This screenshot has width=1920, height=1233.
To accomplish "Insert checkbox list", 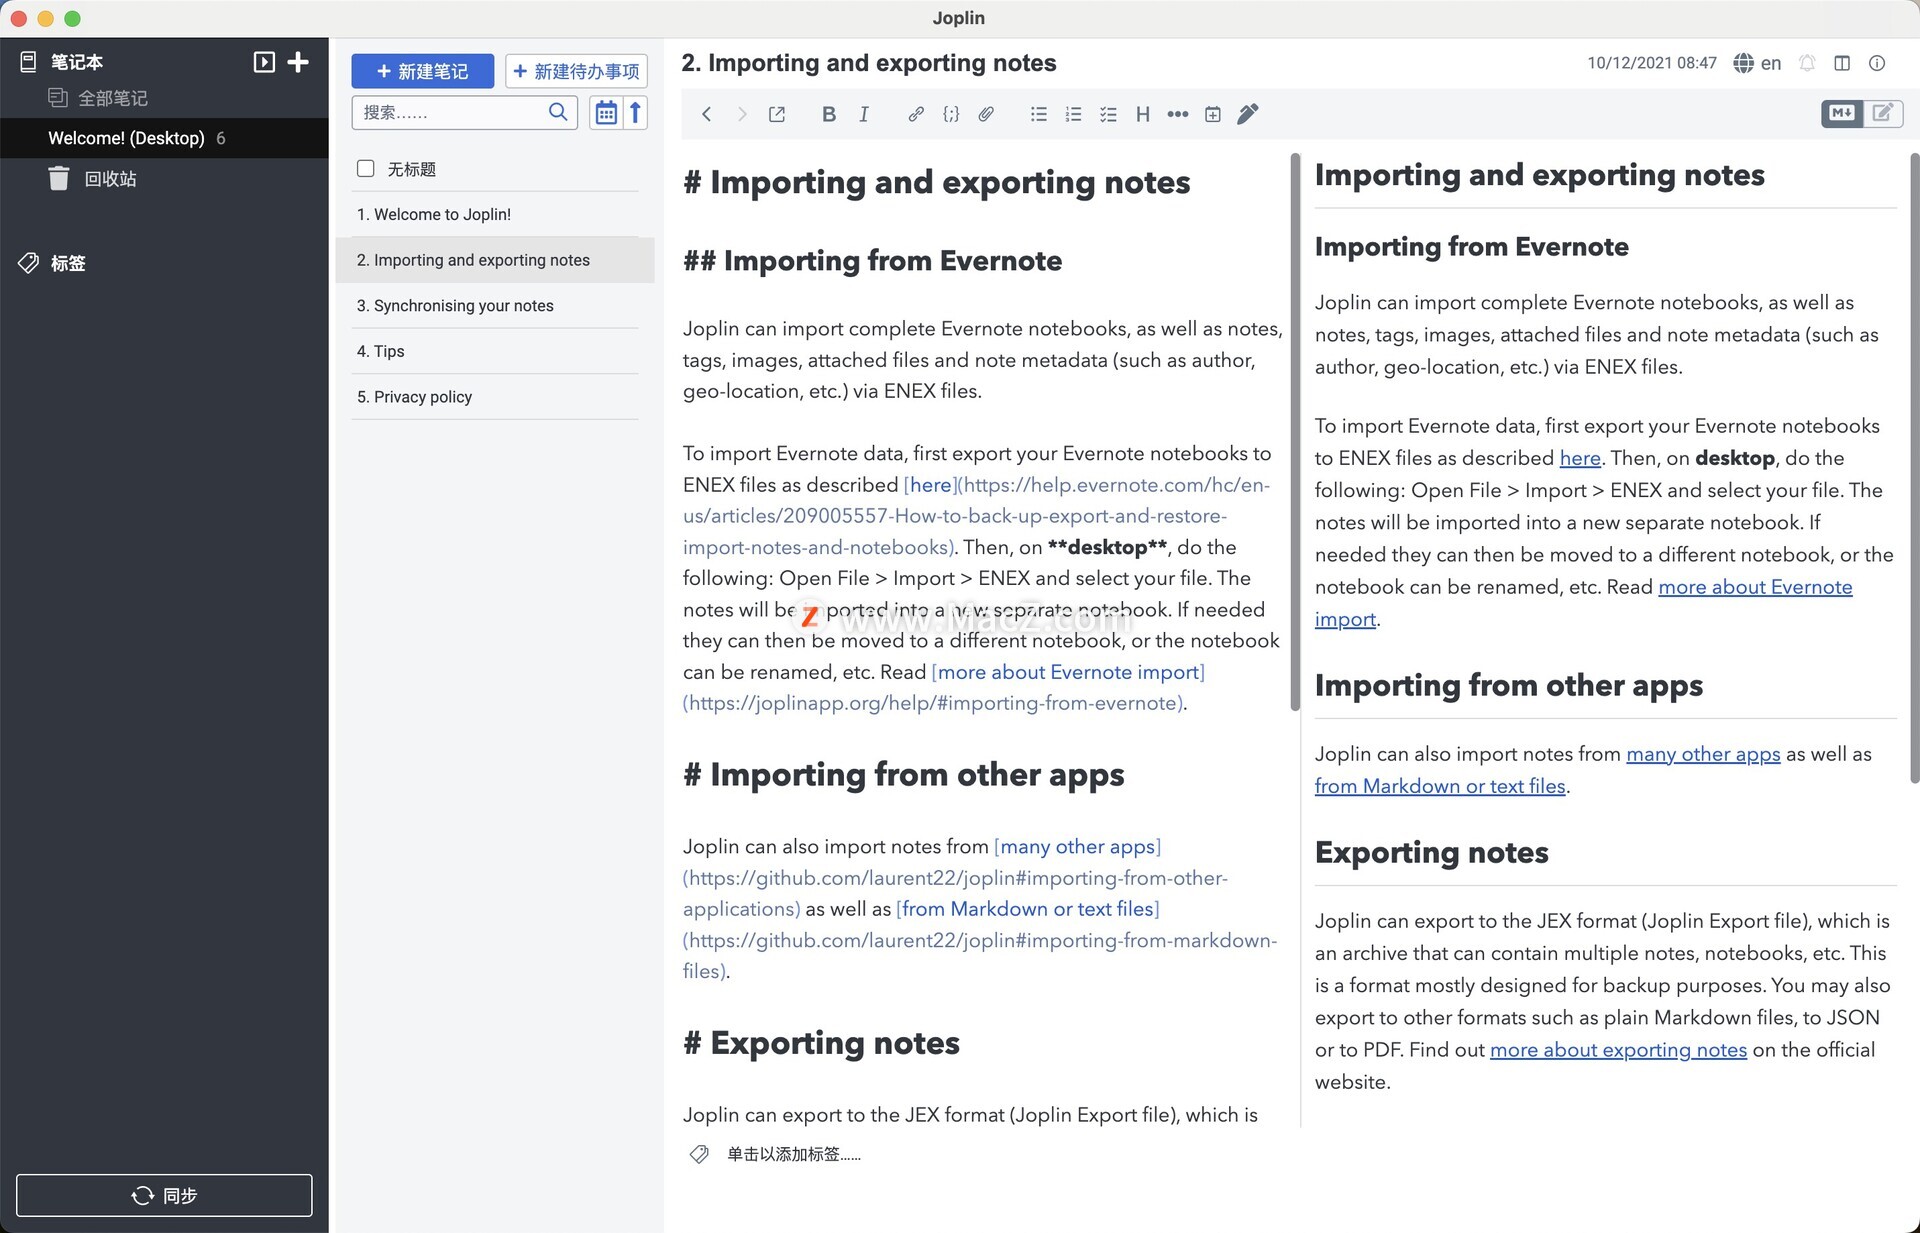I will coord(1108,114).
